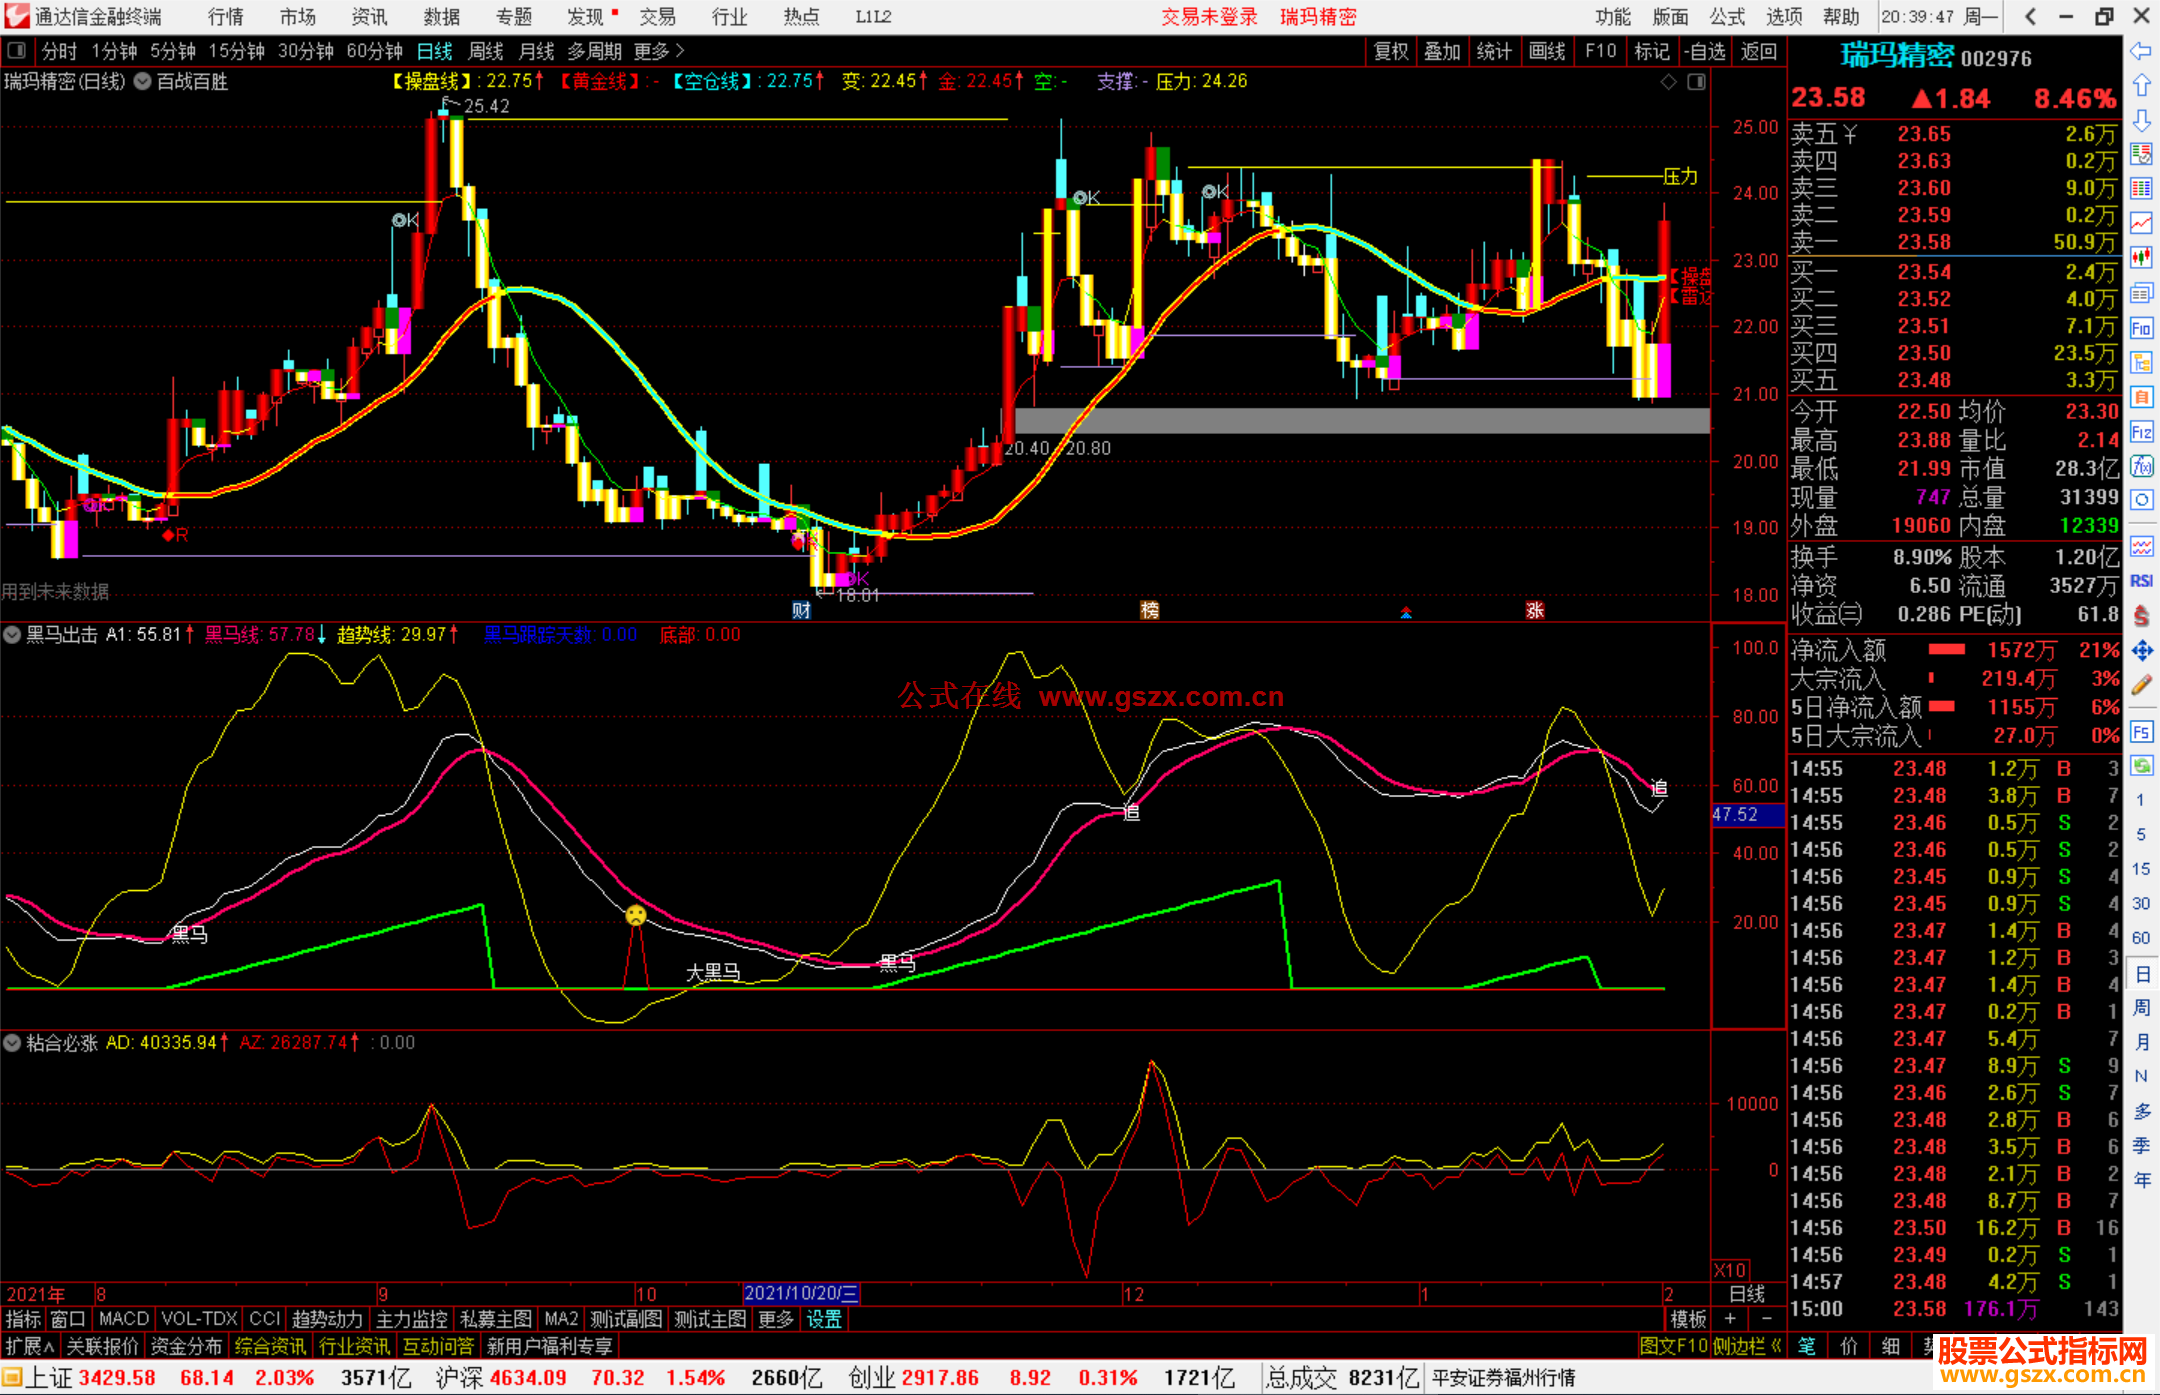The image size is (2160, 1395).
Task: Click the 复权 button
Action: (1391, 51)
